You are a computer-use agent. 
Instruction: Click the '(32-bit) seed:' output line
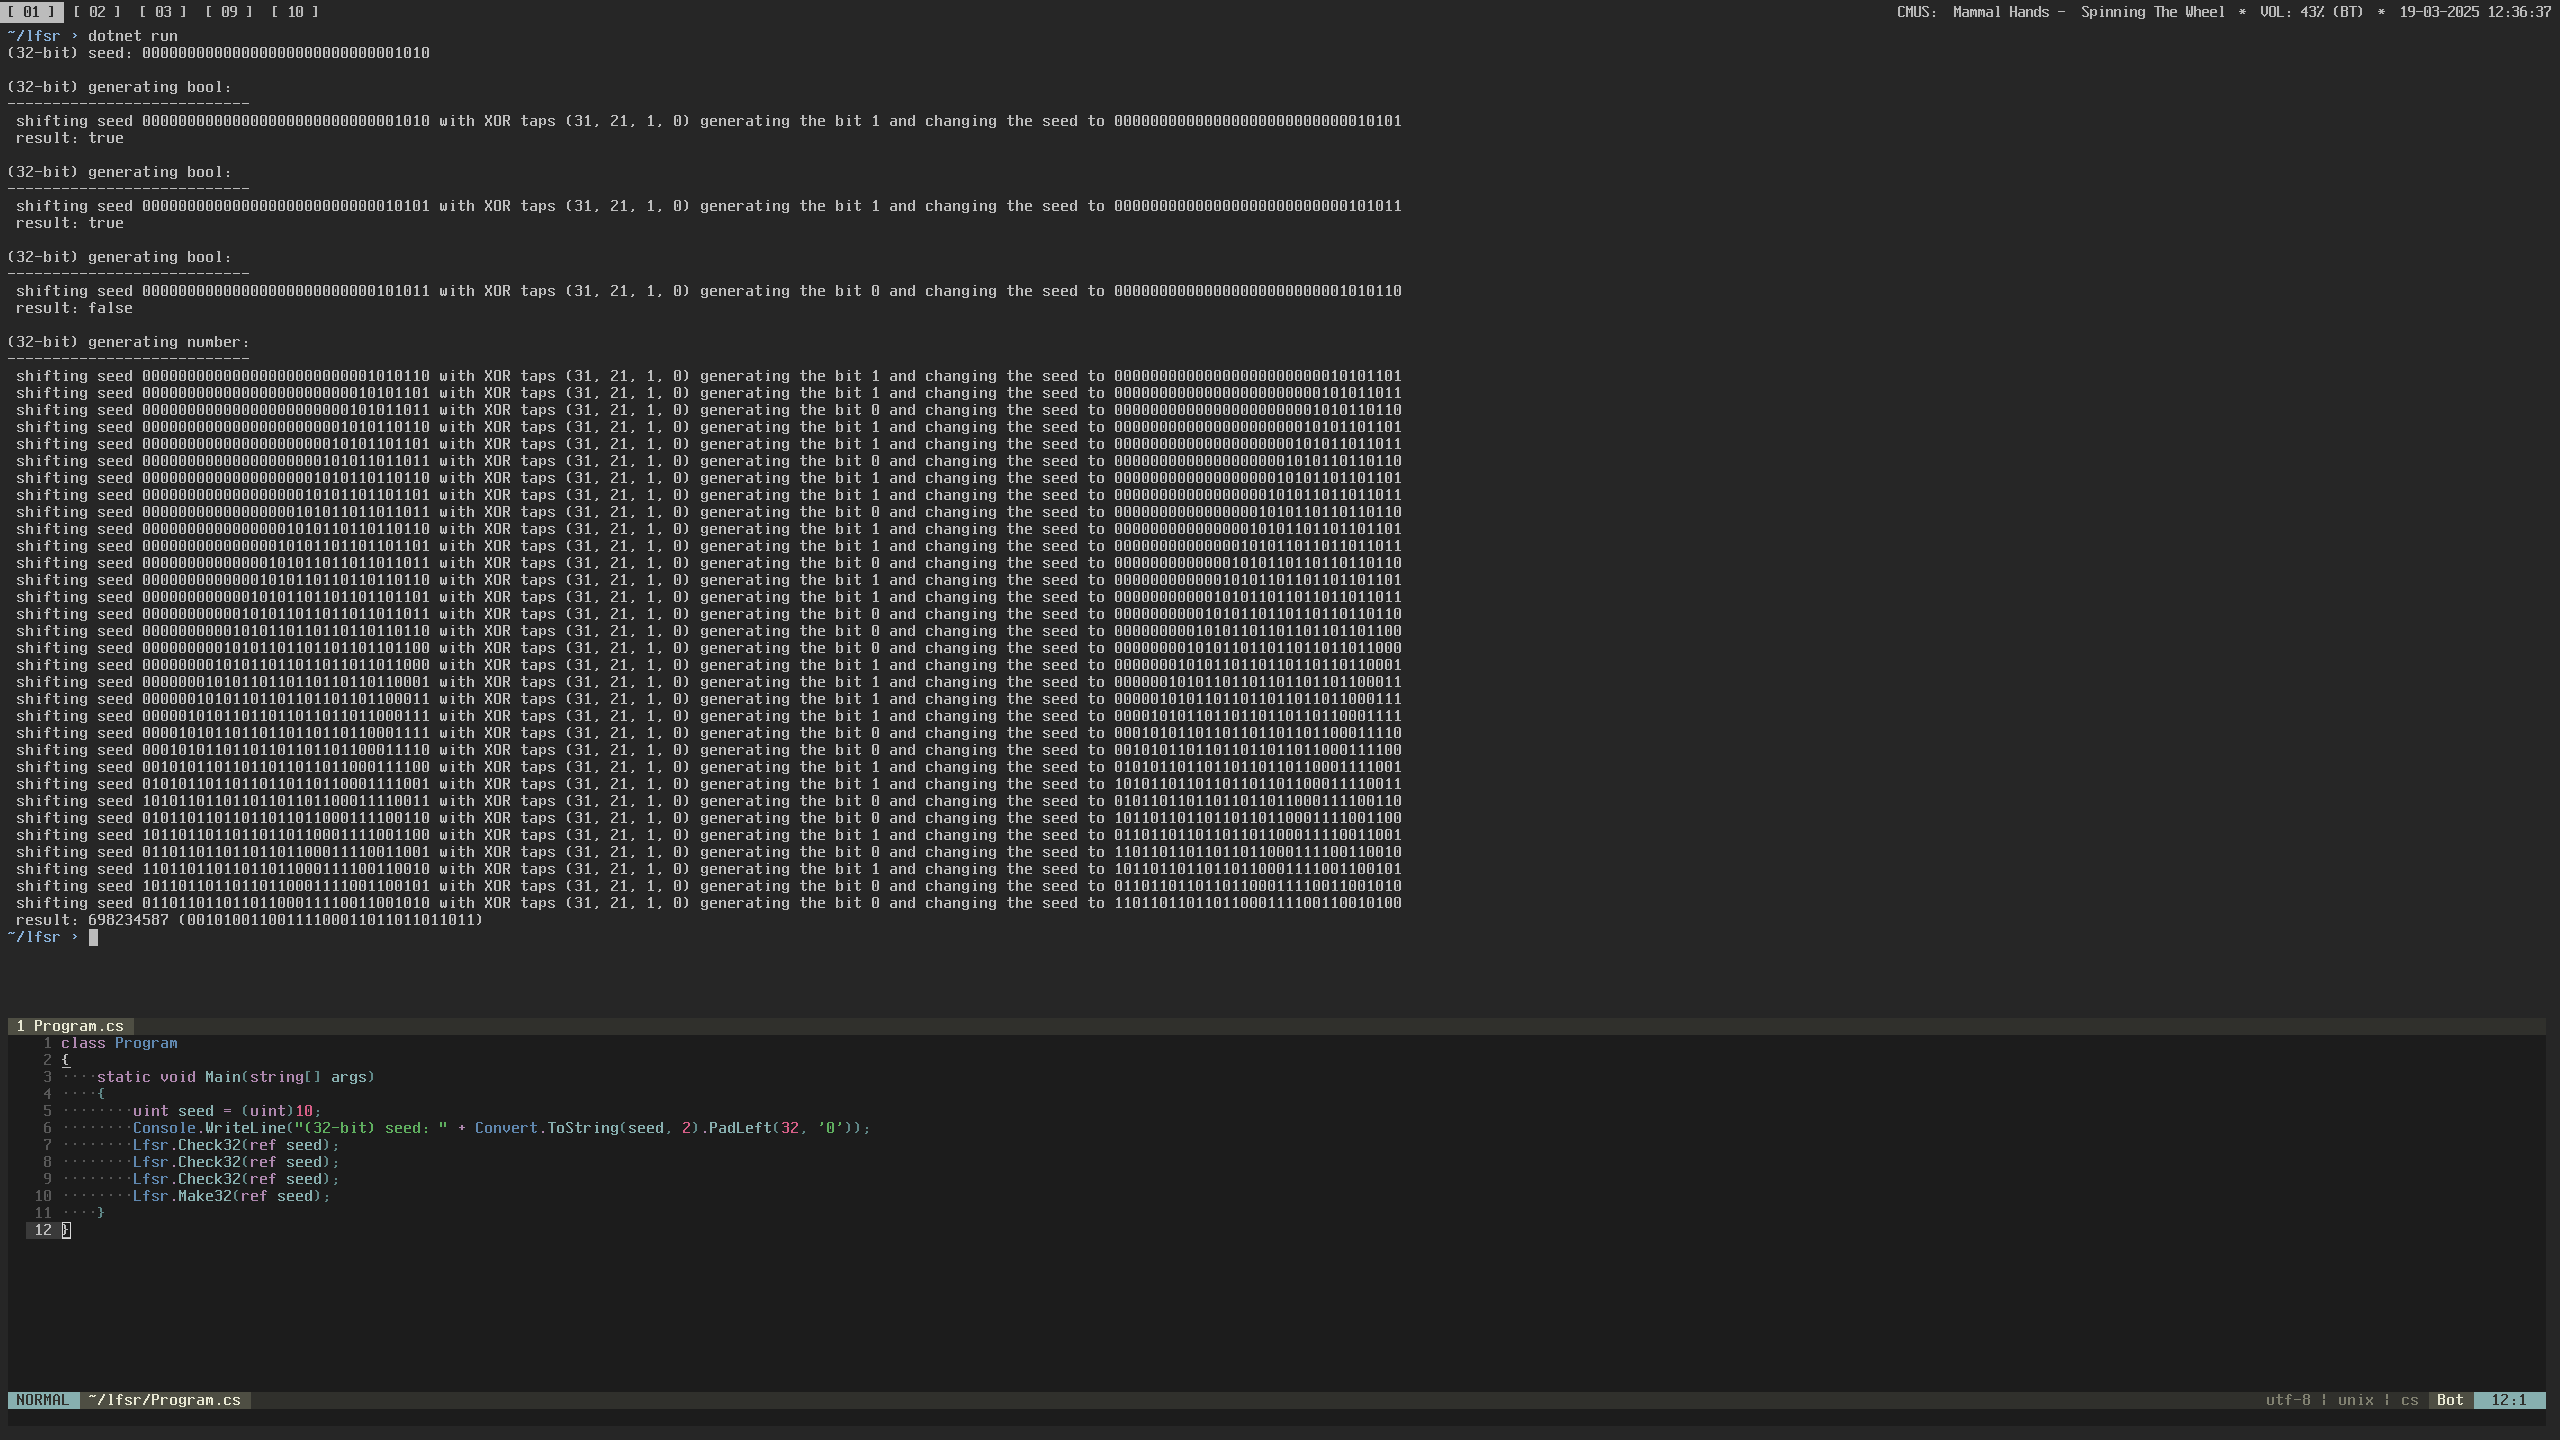pos(218,53)
